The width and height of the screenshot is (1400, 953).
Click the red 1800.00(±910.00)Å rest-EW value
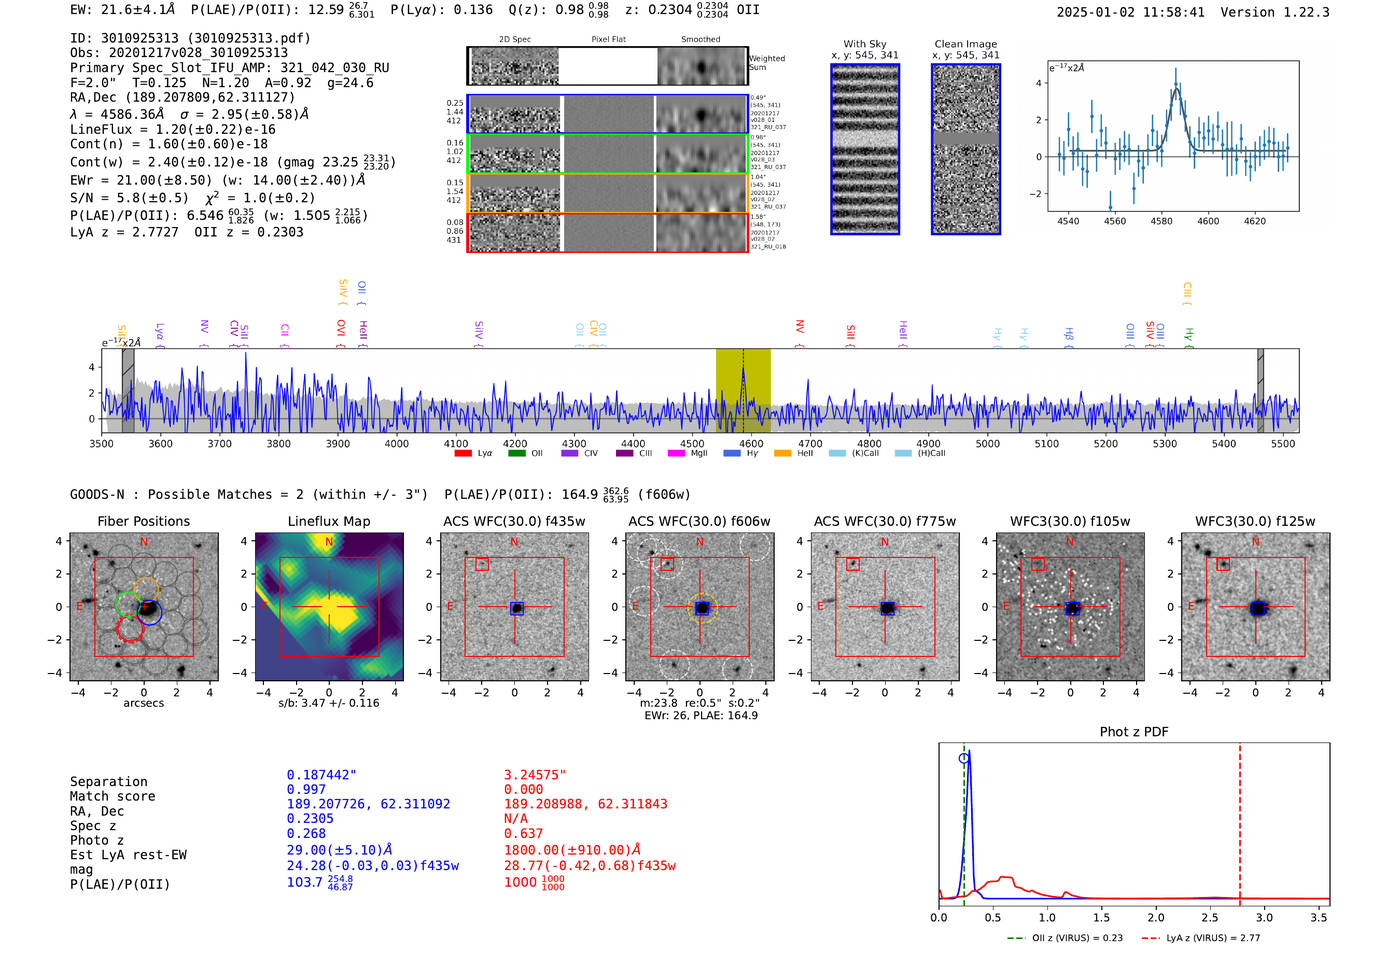tap(572, 850)
